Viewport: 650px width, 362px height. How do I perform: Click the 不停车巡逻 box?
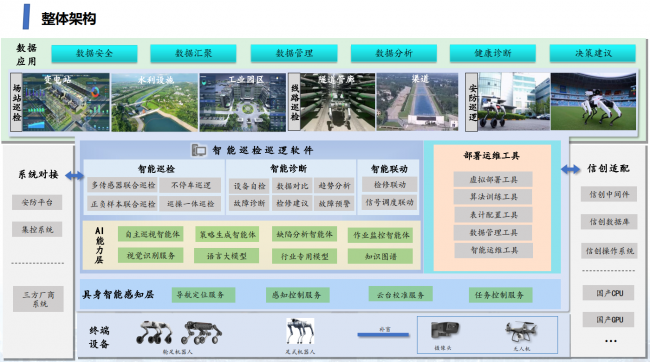click(x=191, y=185)
